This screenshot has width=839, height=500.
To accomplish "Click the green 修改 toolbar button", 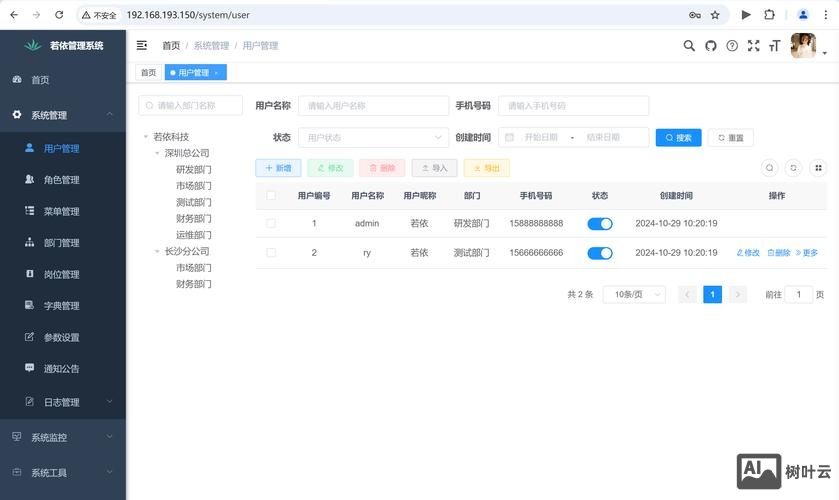I will pyautogui.click(x=330, y=168).
